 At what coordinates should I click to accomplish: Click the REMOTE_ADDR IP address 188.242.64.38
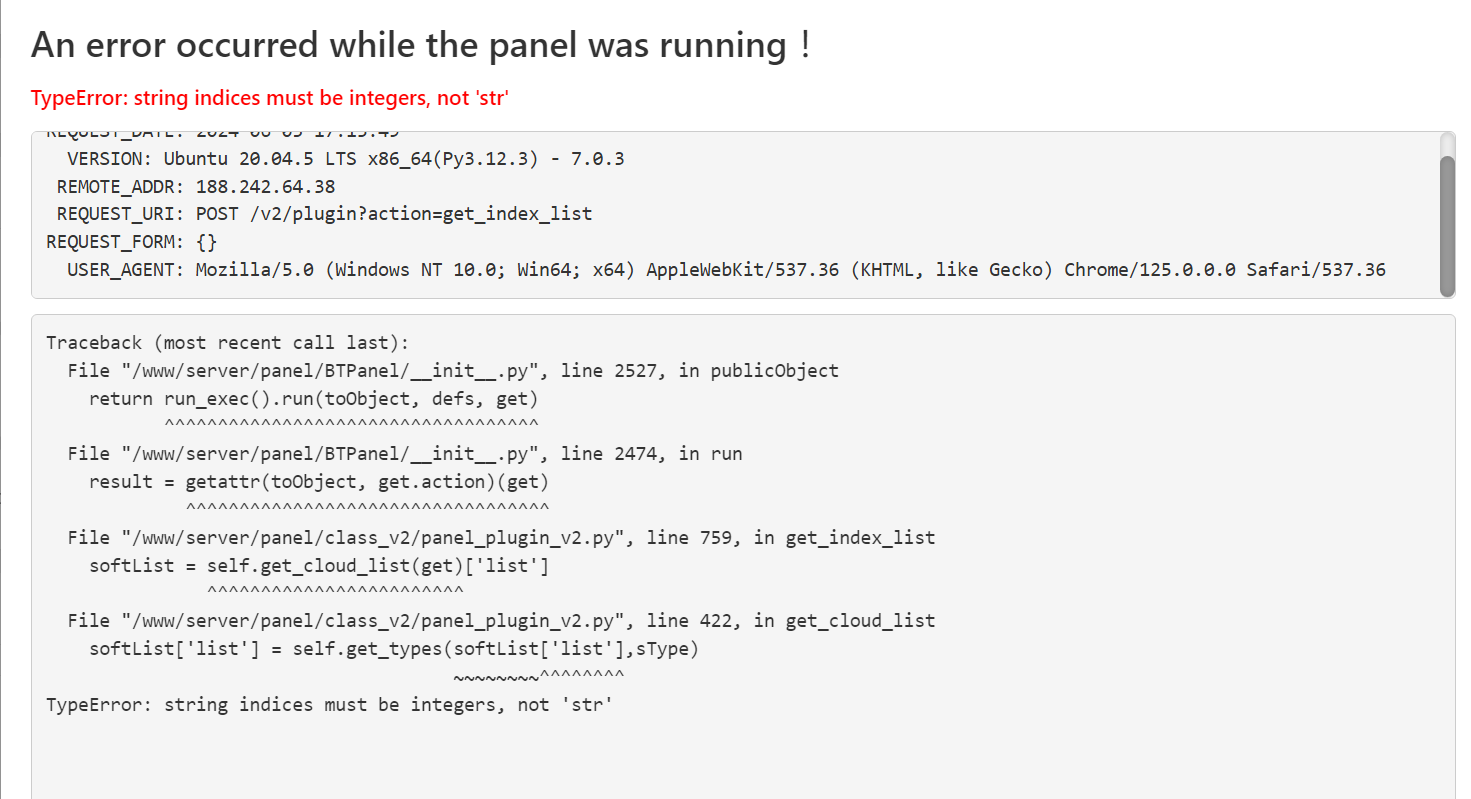point(265,187)
